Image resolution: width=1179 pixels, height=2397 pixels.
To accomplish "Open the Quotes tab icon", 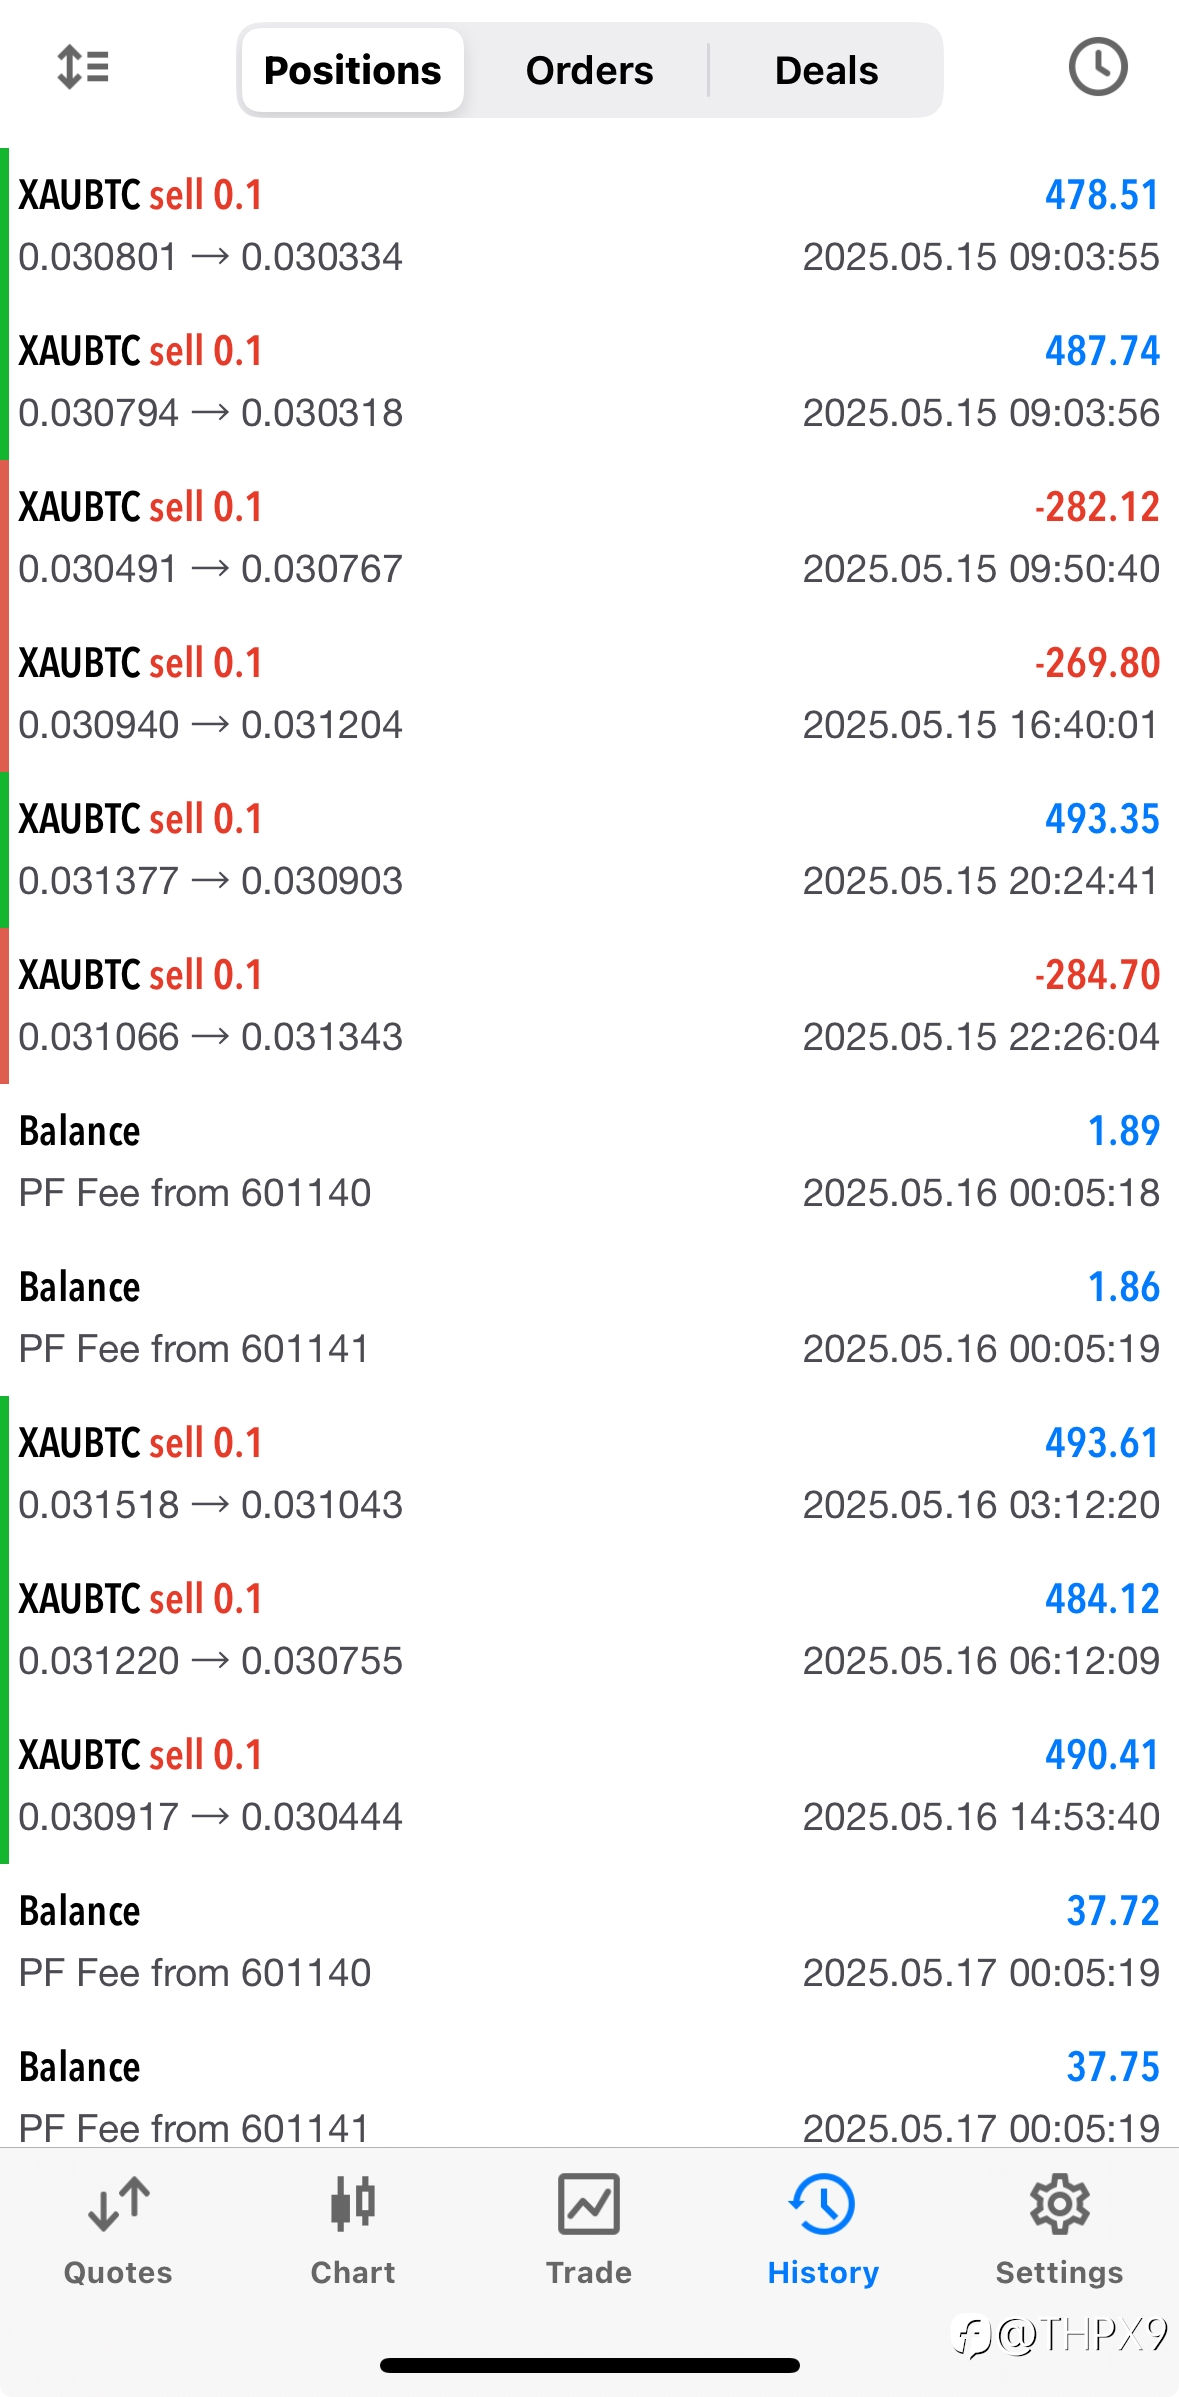I will click(118, 2204).
